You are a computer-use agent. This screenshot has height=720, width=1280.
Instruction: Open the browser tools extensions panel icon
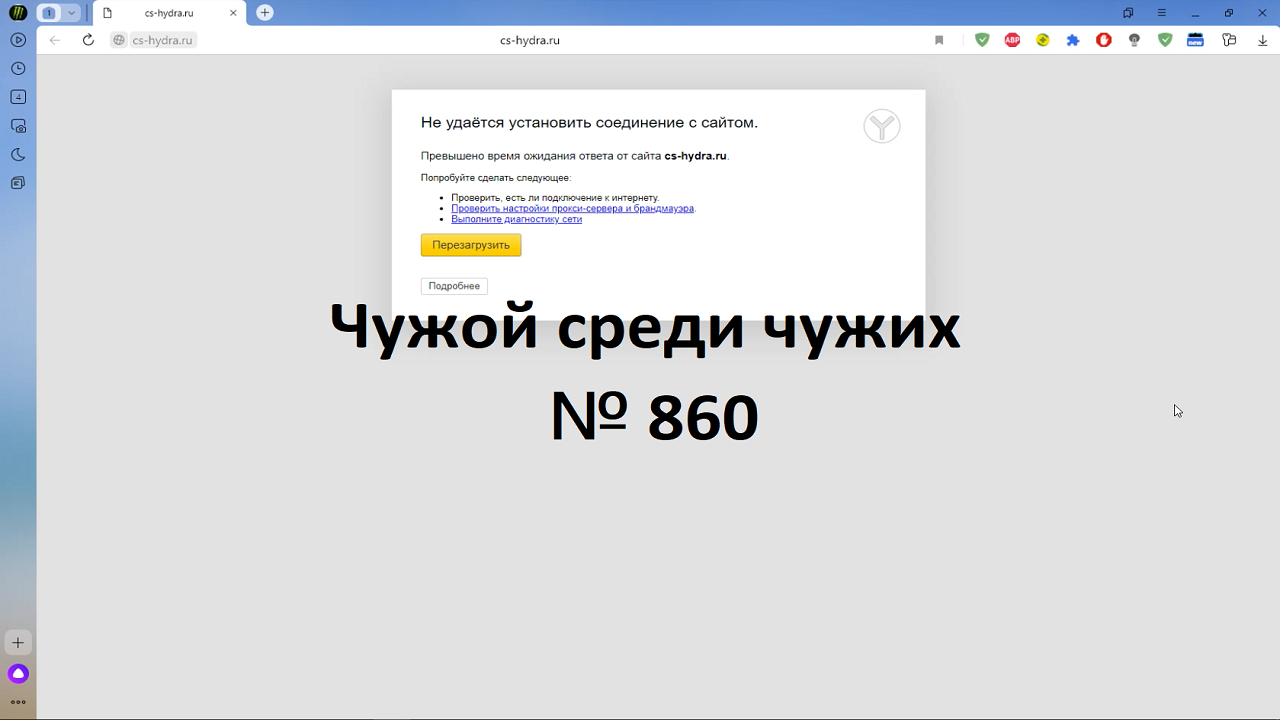[x=1230, y=40]
